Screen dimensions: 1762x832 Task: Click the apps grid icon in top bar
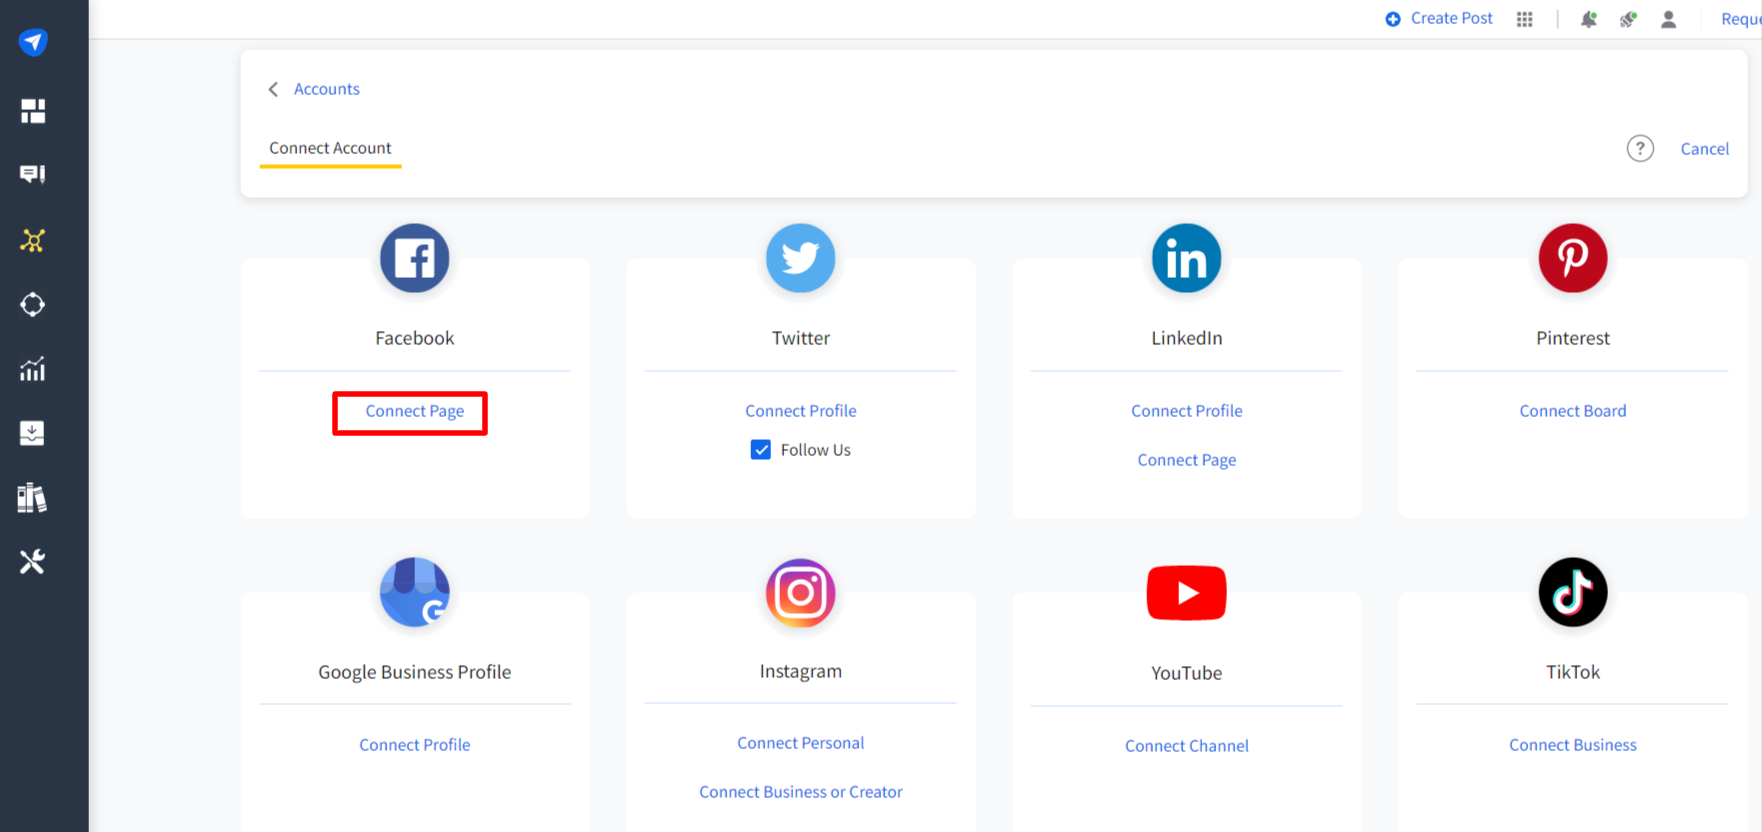[1524, 19]
